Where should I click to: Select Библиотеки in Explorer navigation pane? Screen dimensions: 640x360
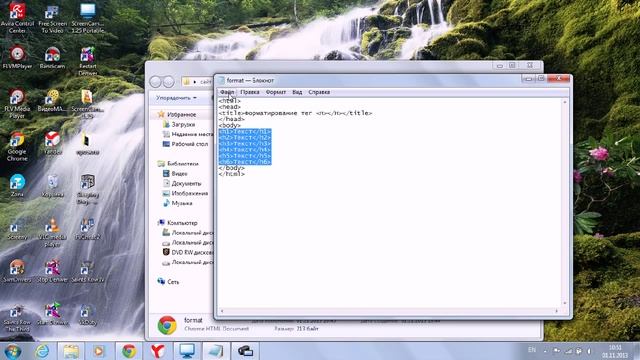(x=178, y=164)
